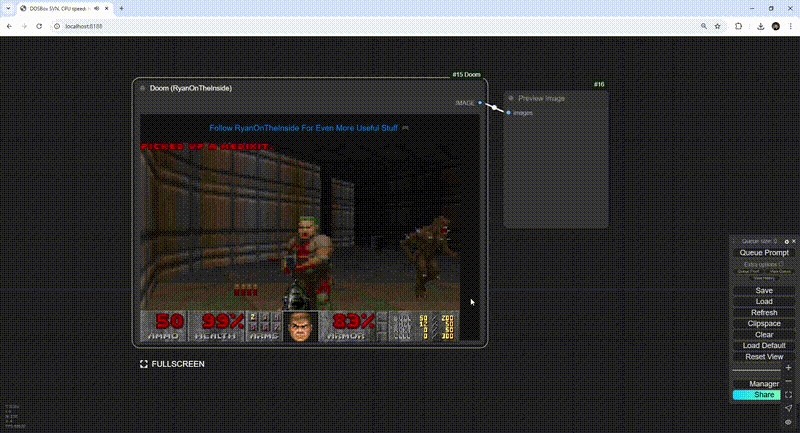Click the paper-plane arrow canvas icon
Screen dimensions: 800x433
pos(788,408)
